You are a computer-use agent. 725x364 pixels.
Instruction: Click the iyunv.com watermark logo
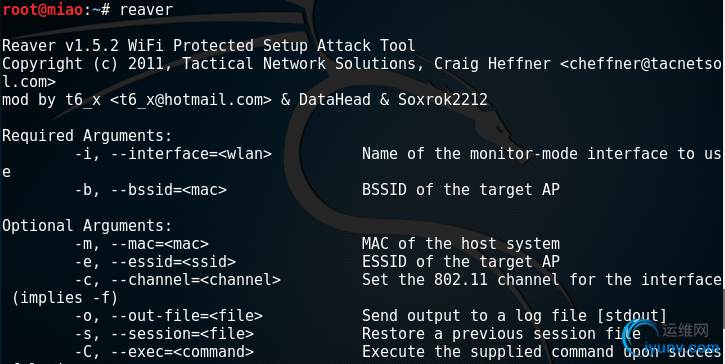pos(672,341)
